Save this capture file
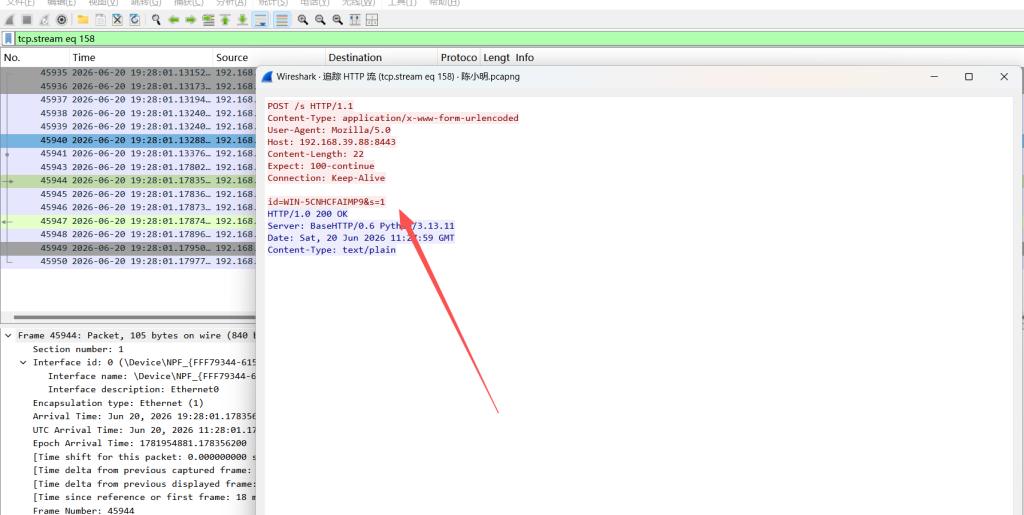 (100, 20)
